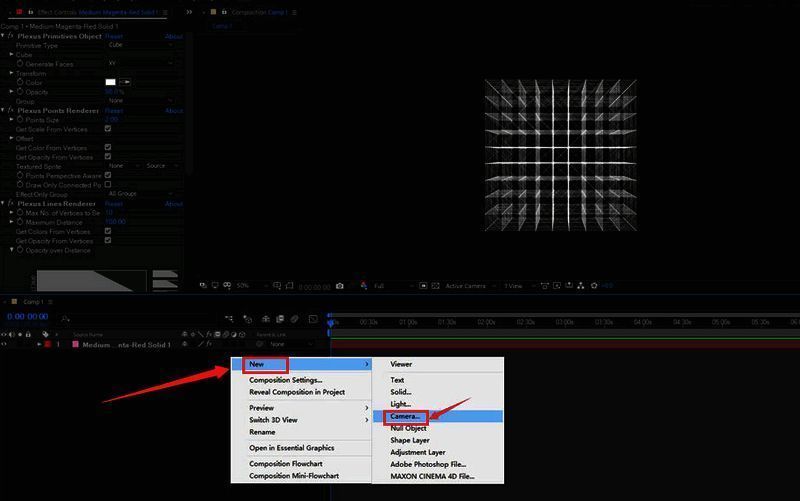Screen dimensions: 800x501
Task: Open the Graph Editor icon in timeline
Action: click(312, 319)
